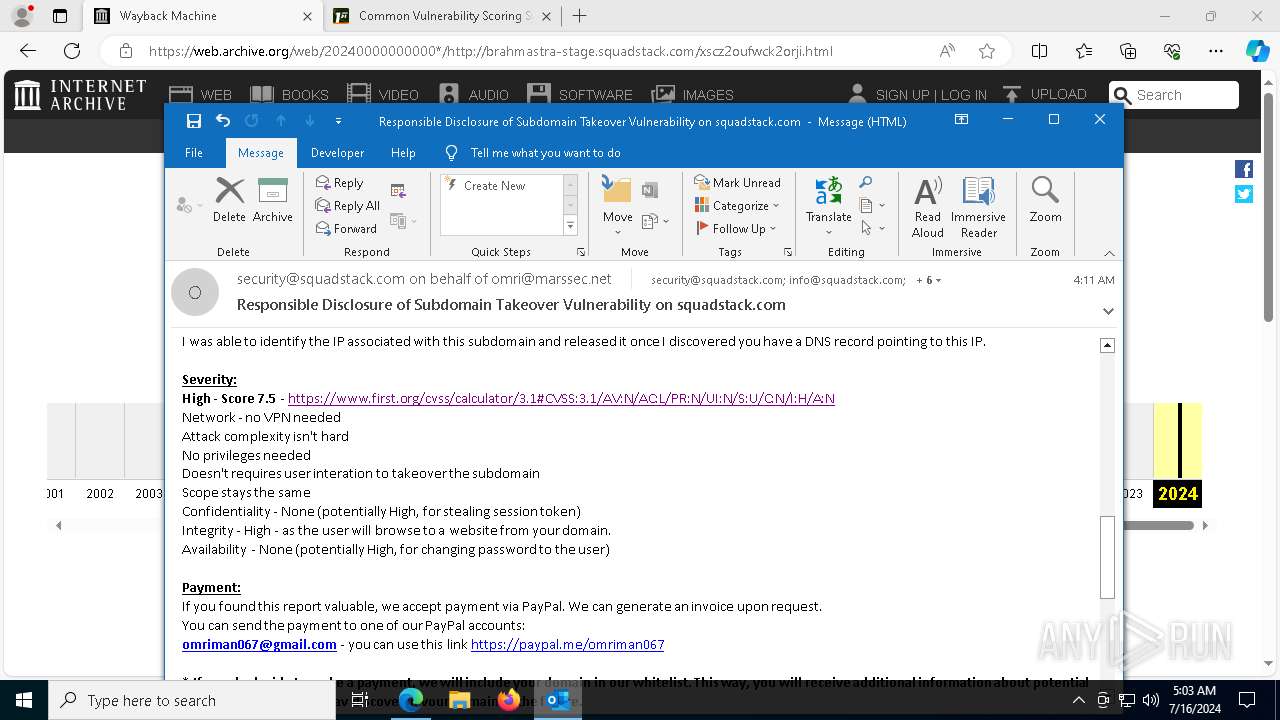Start Read Aloud for the message

tap(928, 208)
